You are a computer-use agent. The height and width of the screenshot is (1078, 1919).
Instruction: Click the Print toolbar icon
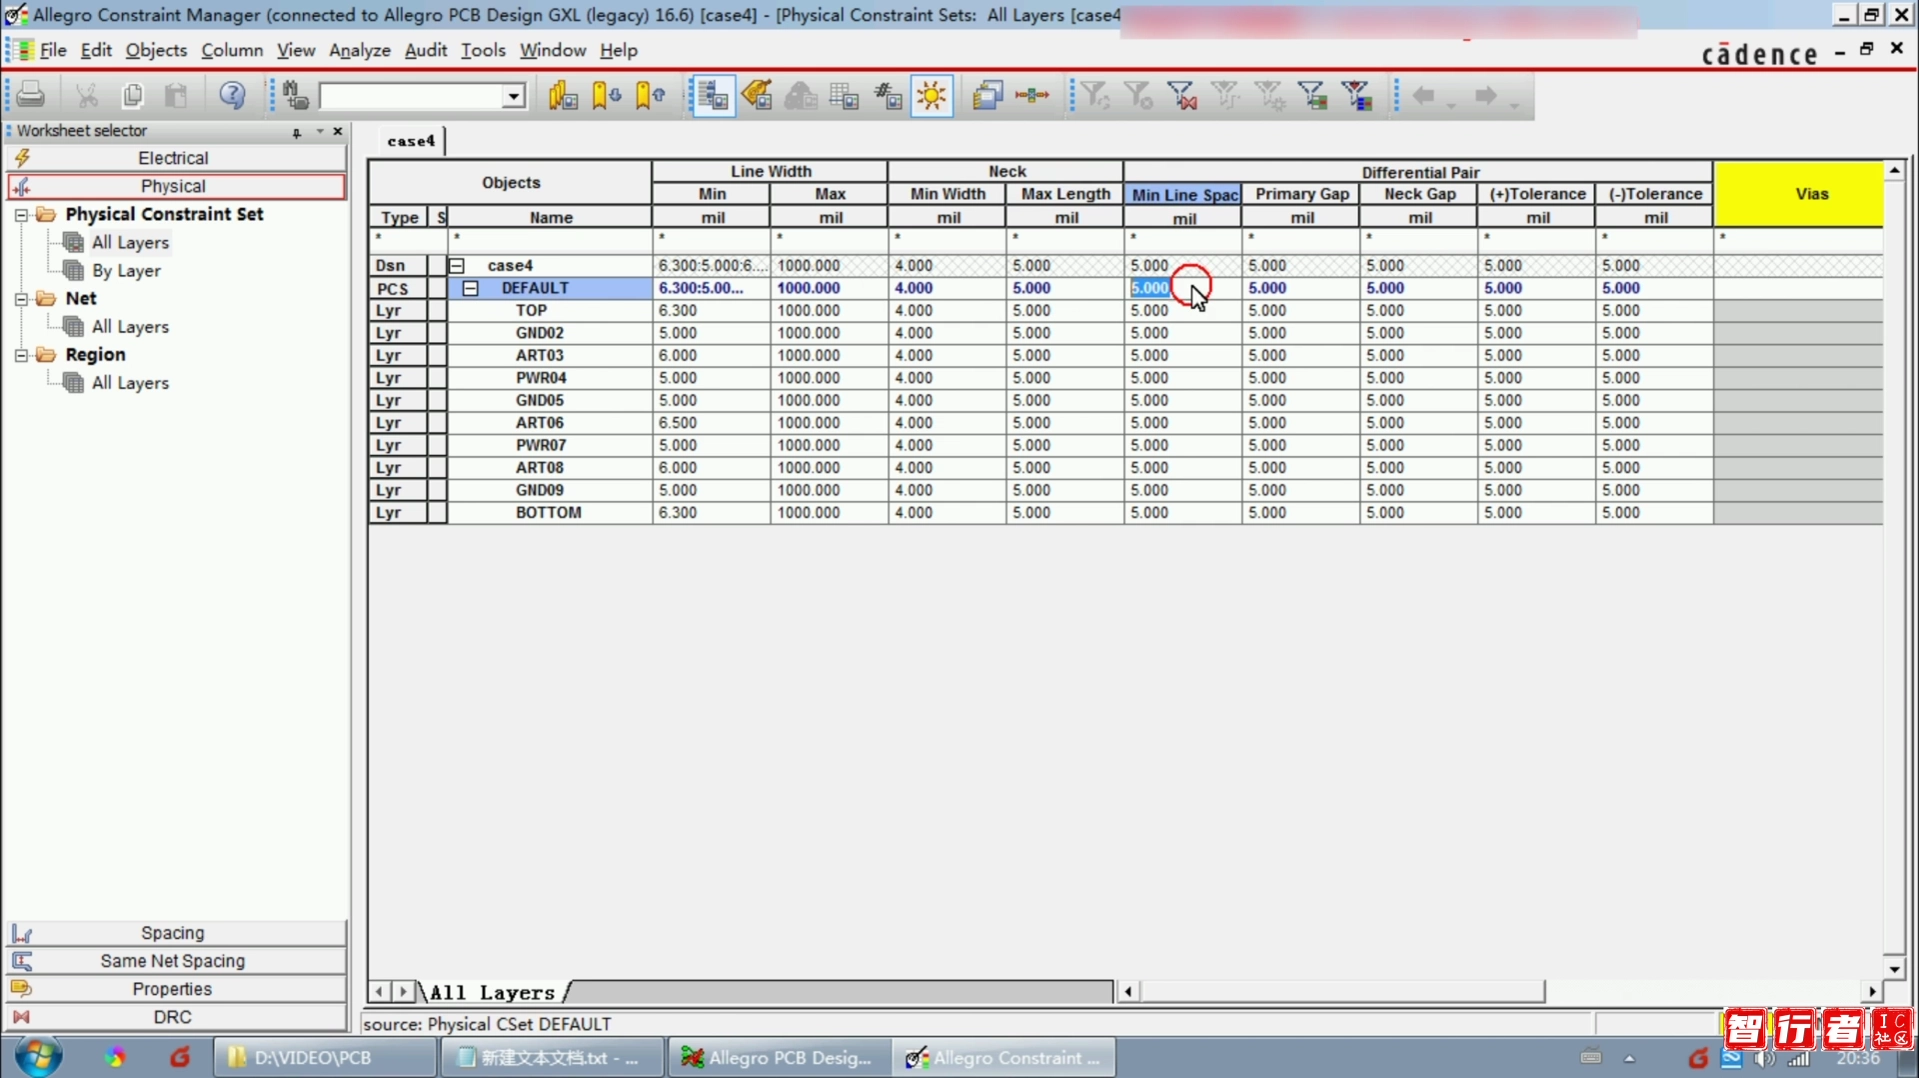point(31,95)
